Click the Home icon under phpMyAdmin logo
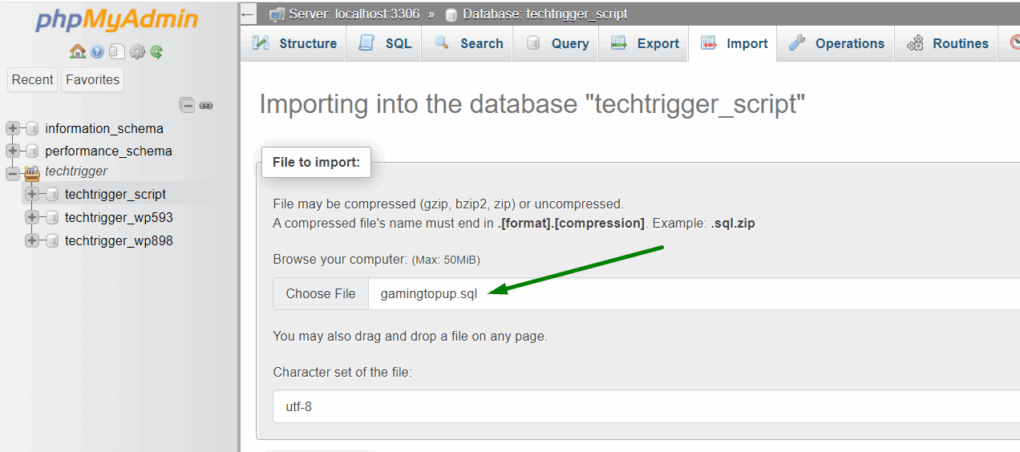This screenshot has width=1020, height=452. tap(77, 52)
